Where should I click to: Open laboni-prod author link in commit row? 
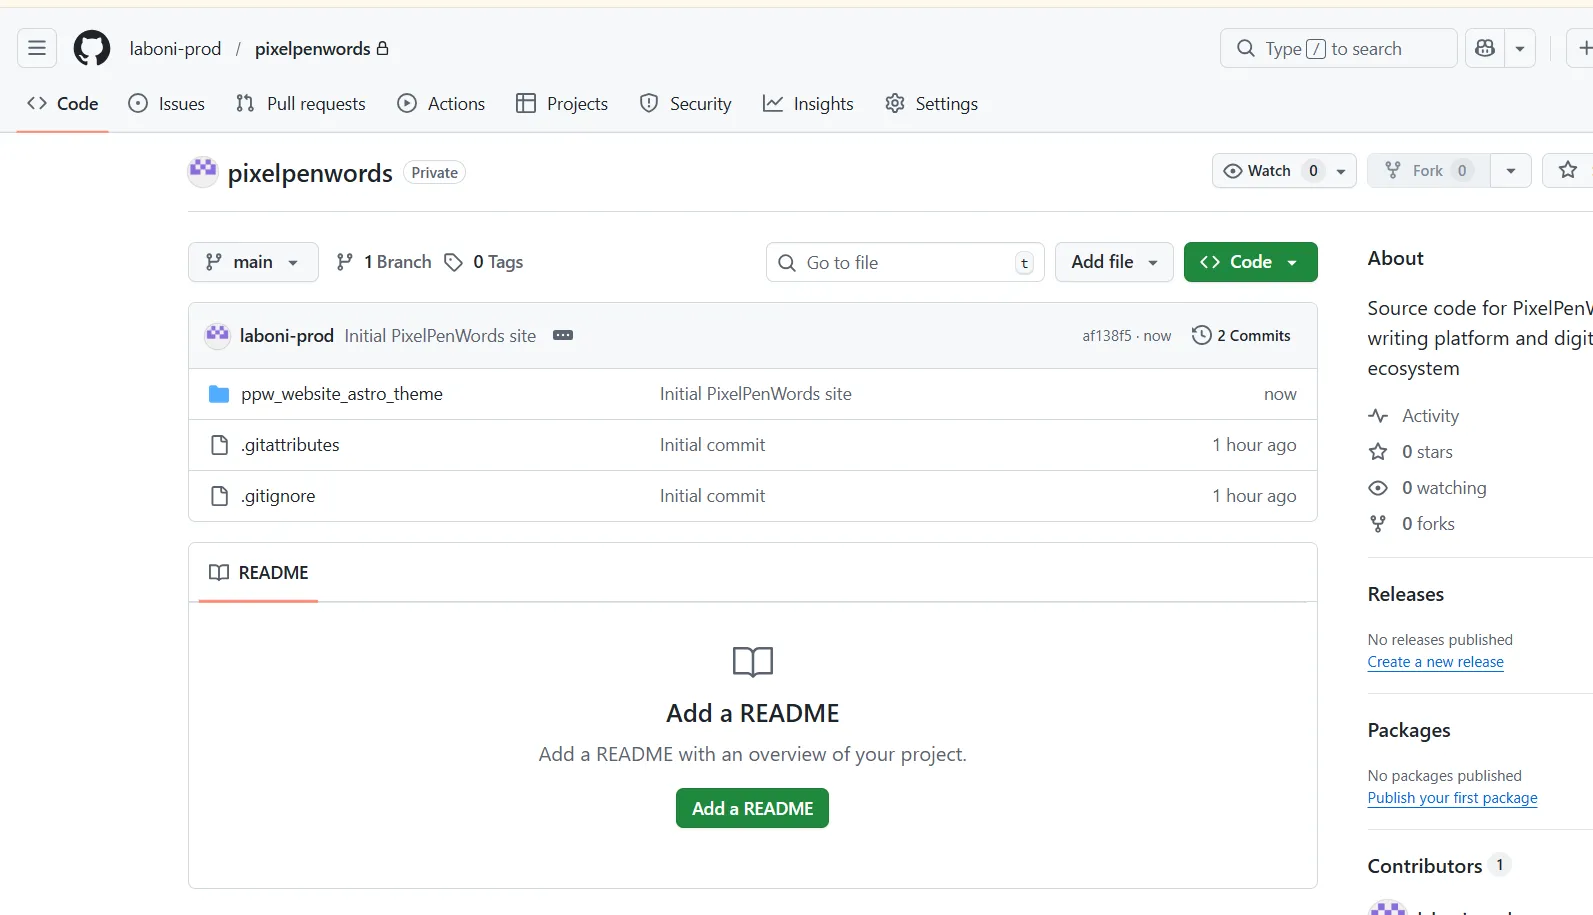pyautogui.click(x=287, y=336)
